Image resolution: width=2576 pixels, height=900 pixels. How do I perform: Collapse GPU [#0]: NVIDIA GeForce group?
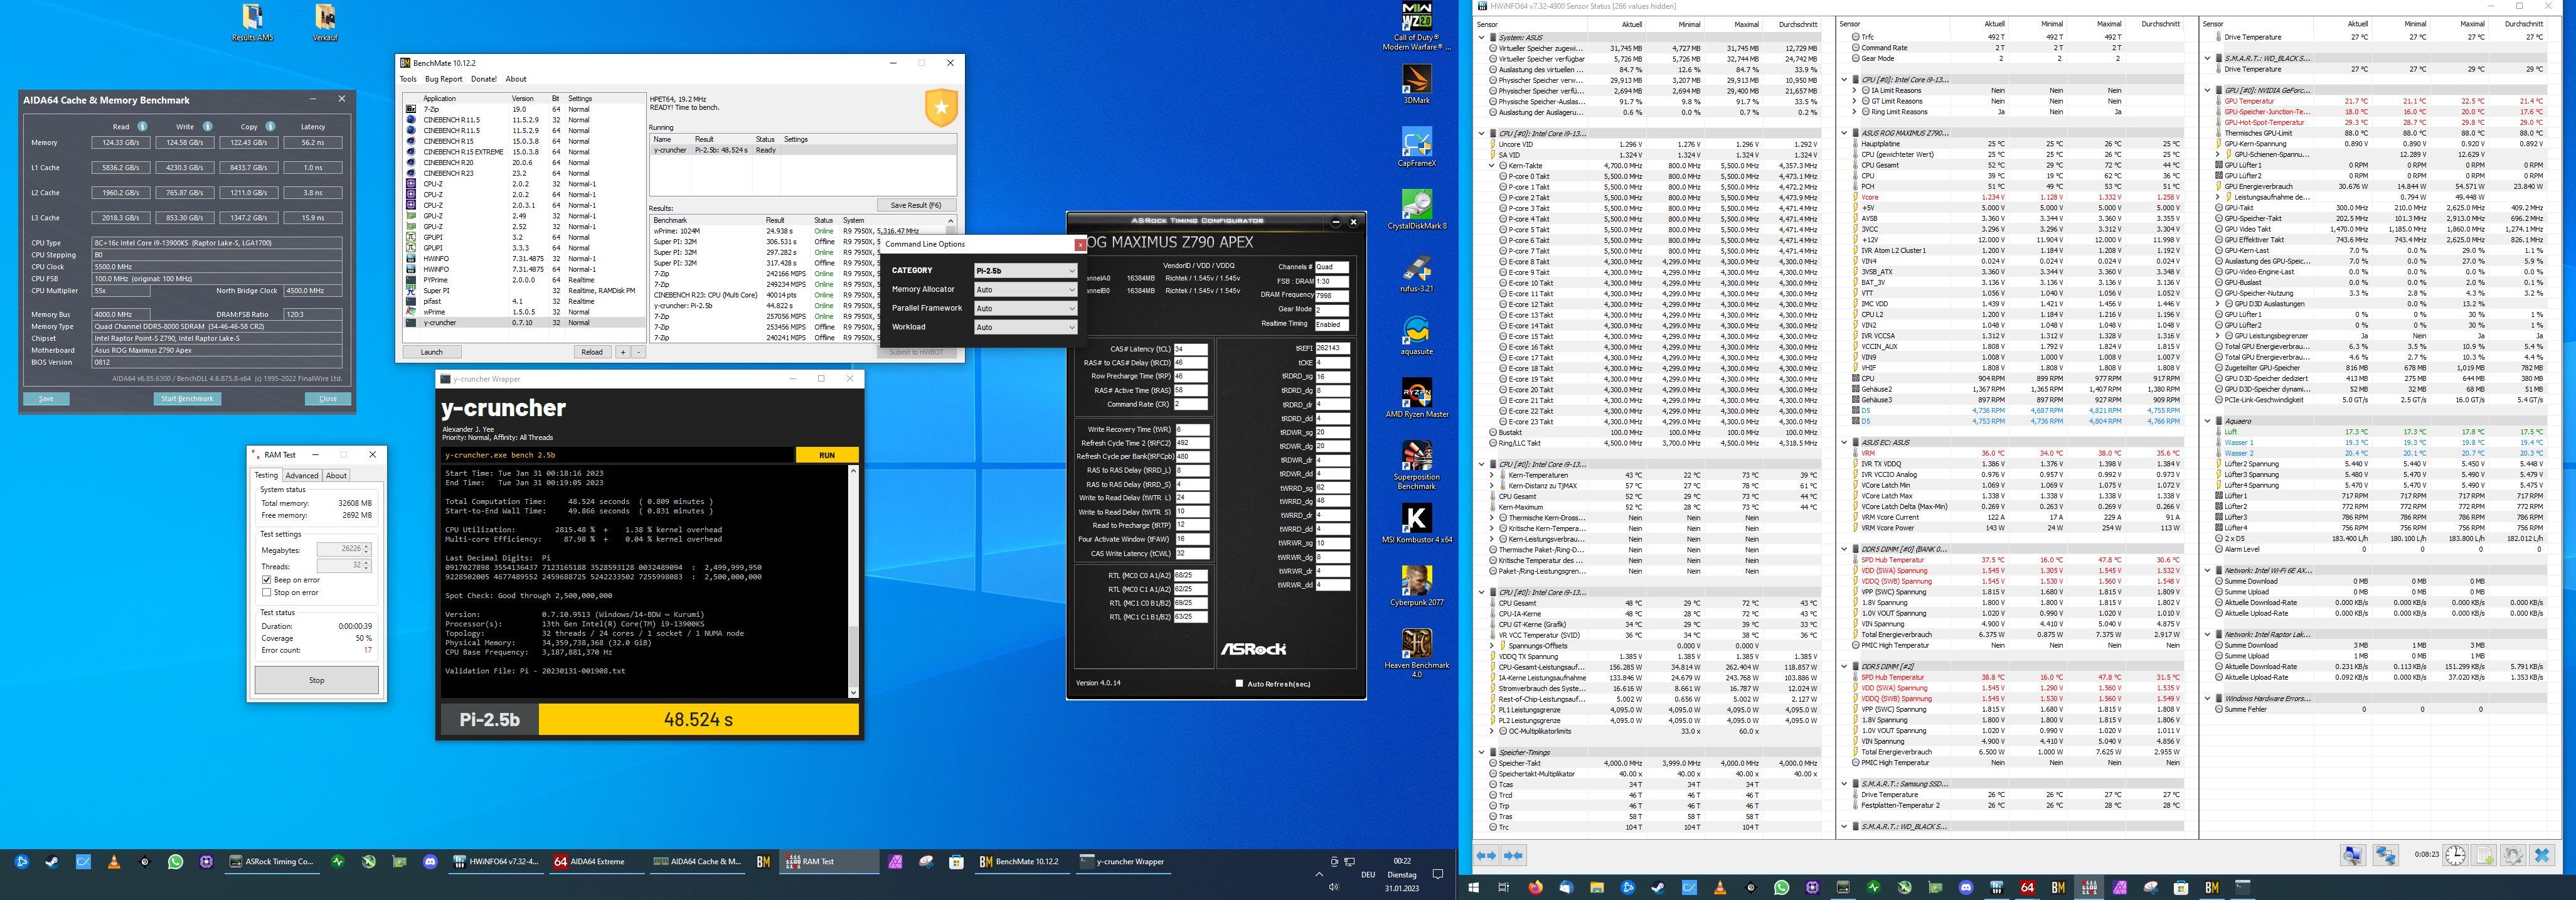tap(2208, 90)
